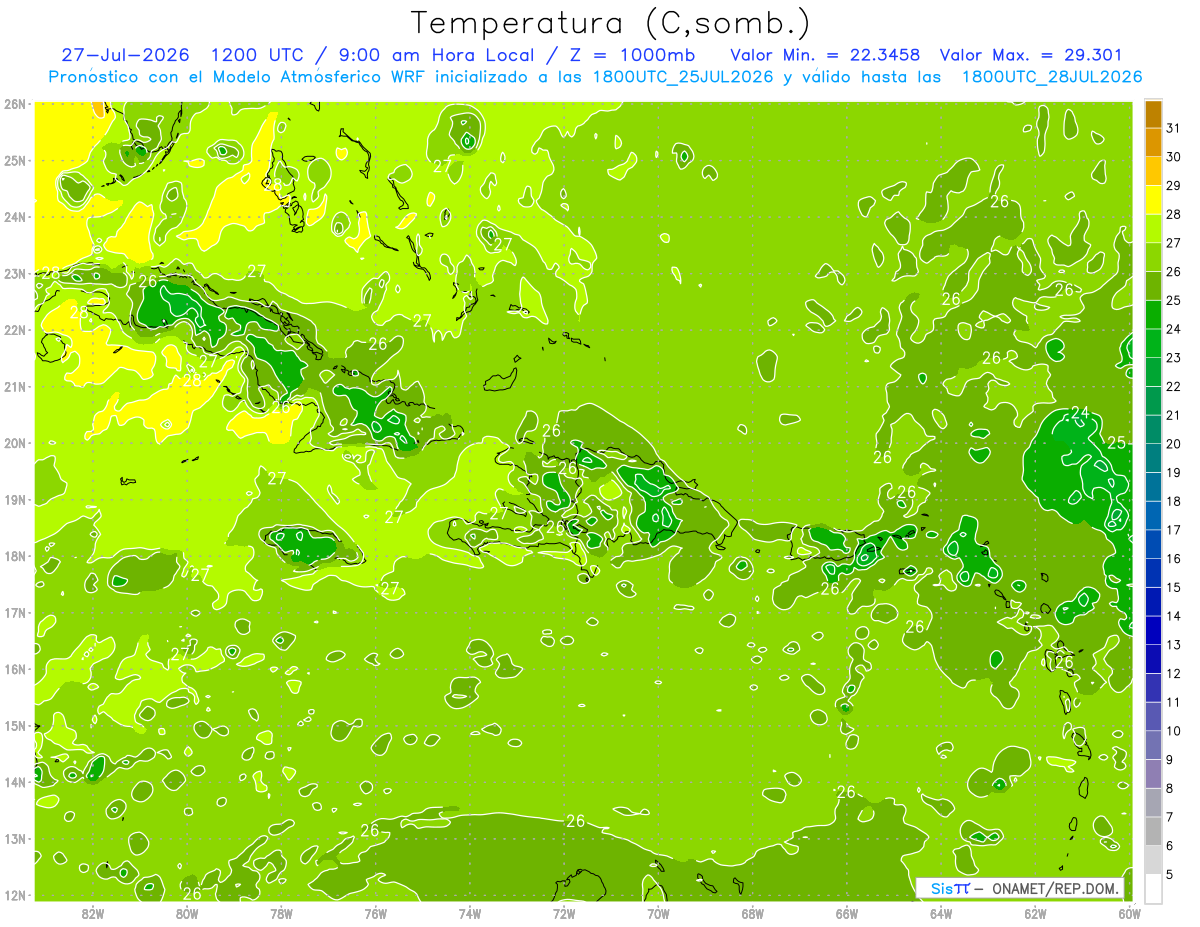The height and width of the screenshot is (927, 1200).
Task: Click the "Temperatura (C,somb.)" chart title
Action: (611, 24)
